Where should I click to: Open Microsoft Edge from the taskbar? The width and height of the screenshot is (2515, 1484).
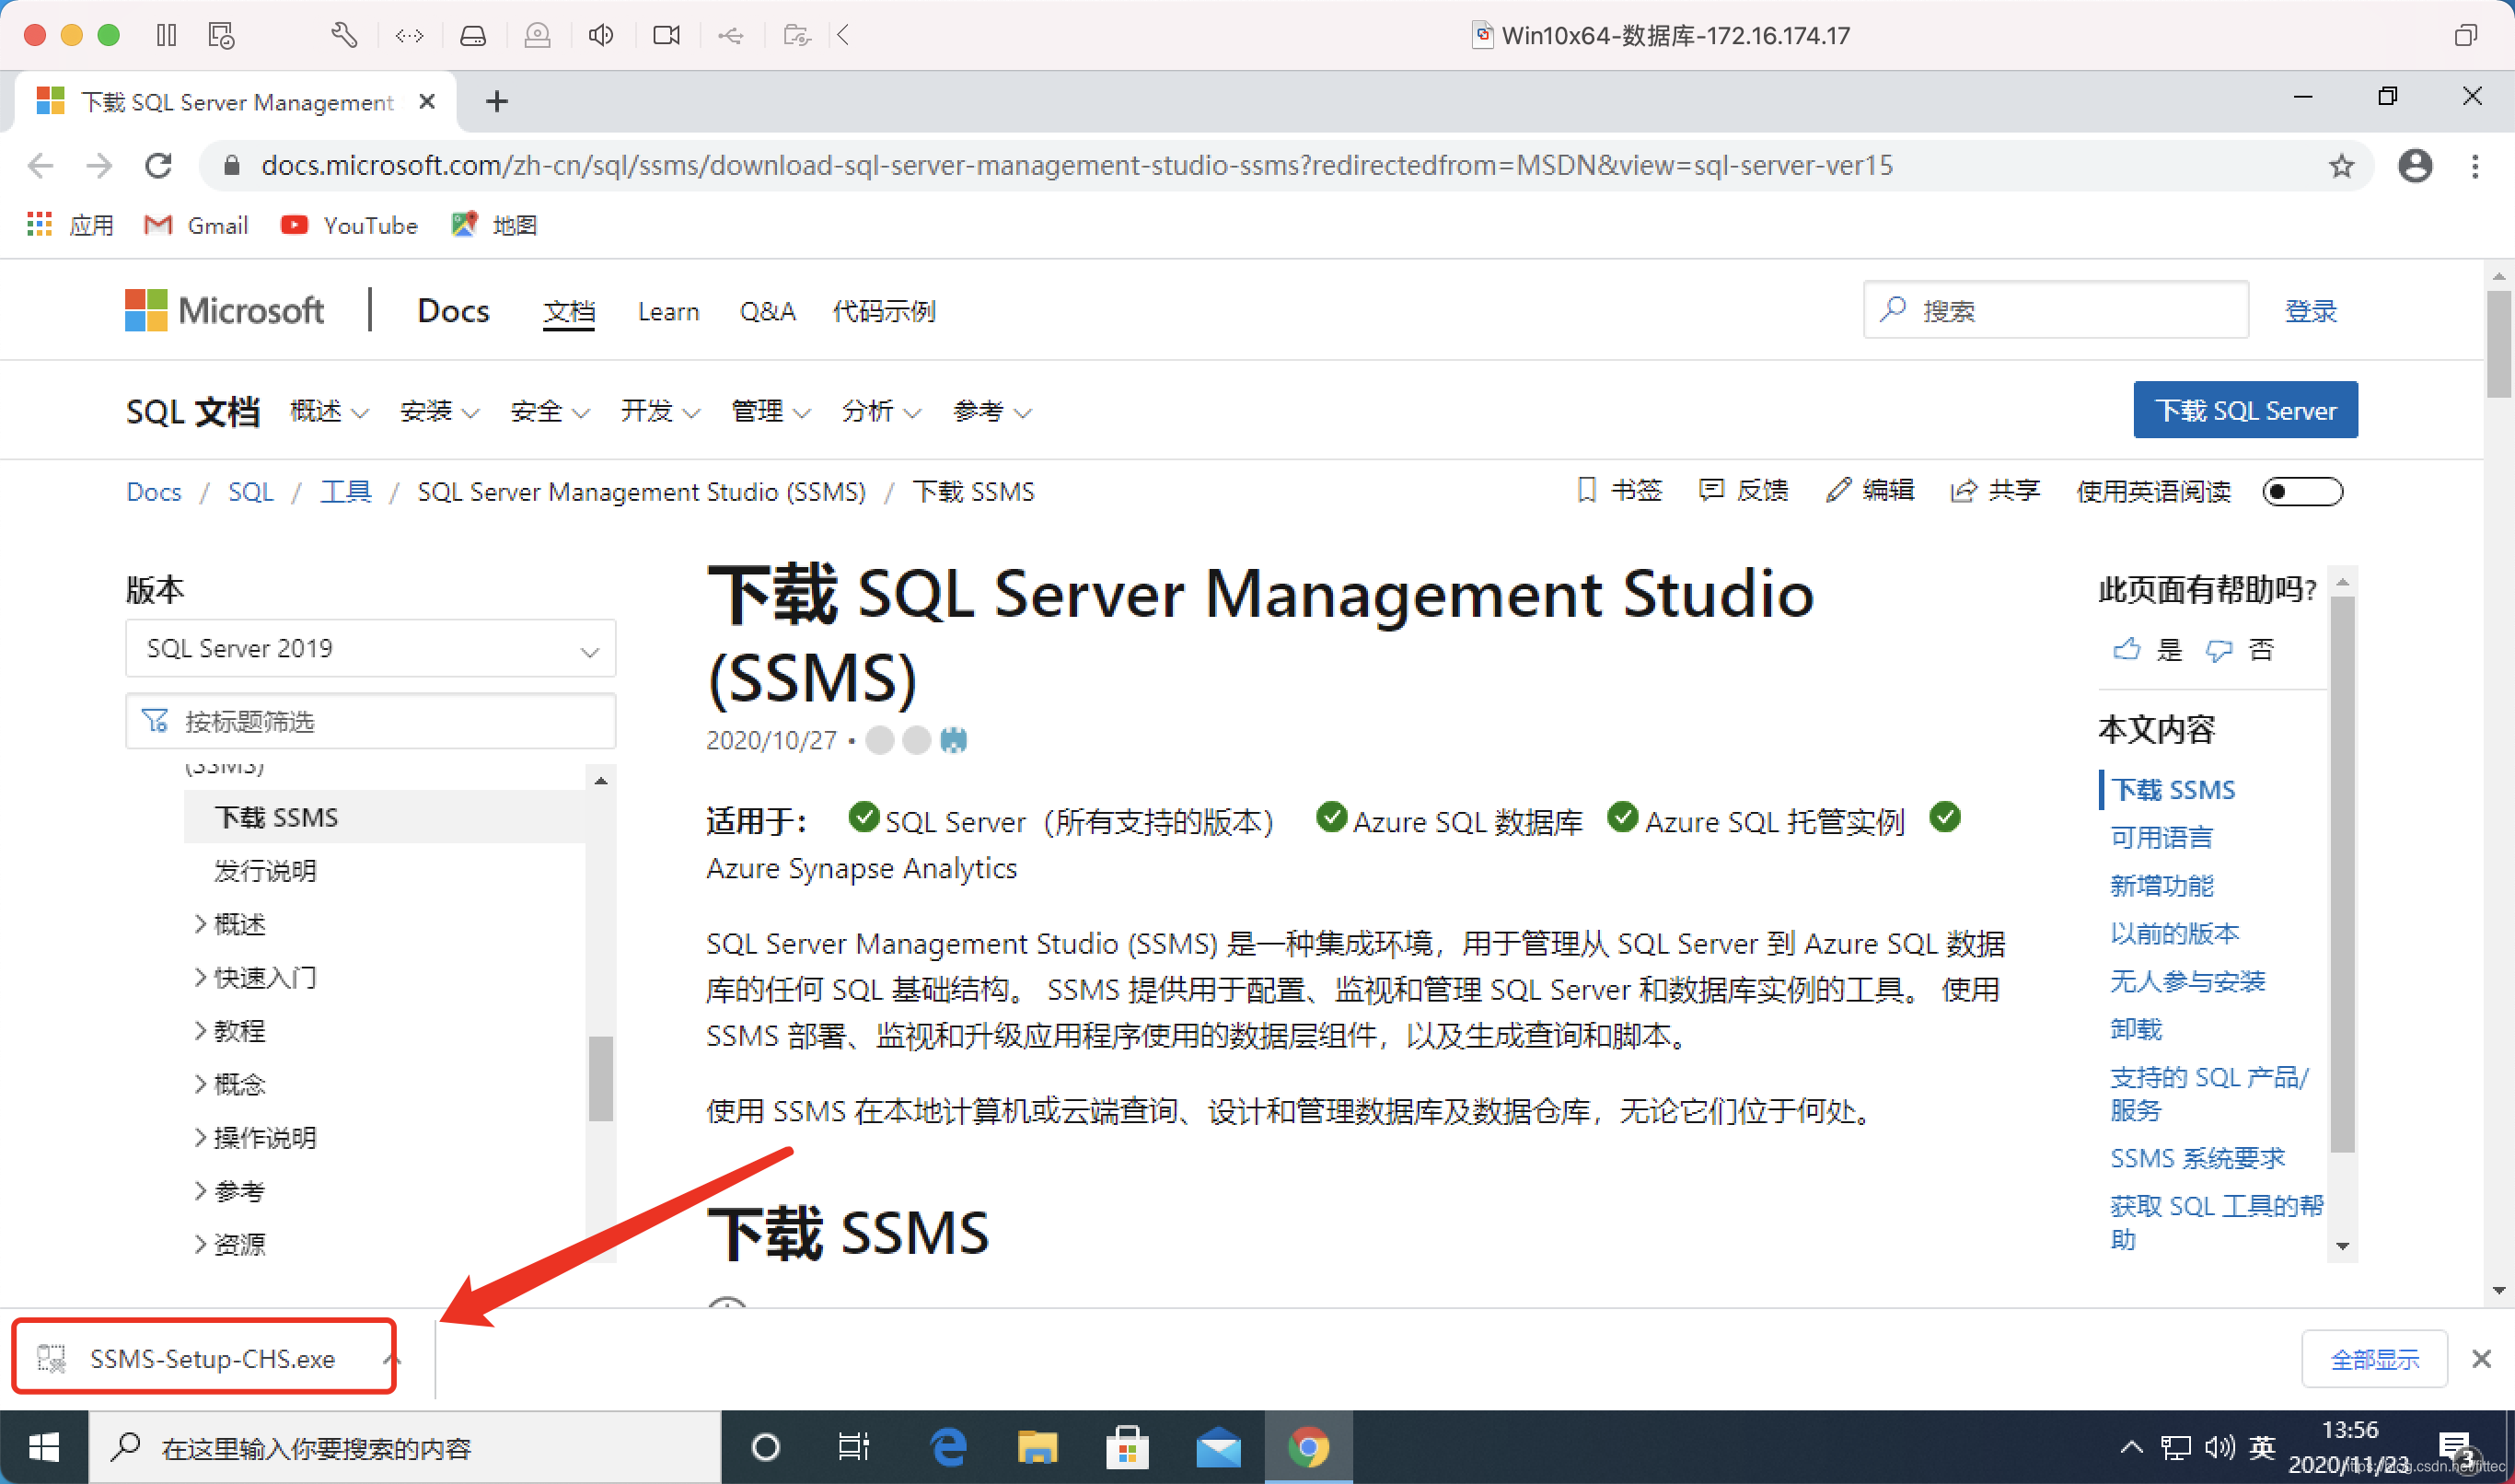click(947, 1447)
